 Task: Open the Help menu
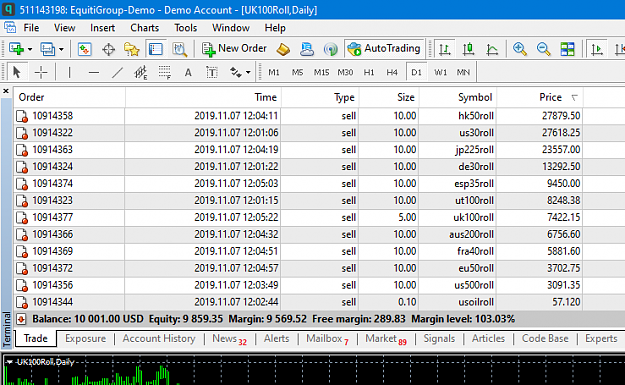click(275, 28)
